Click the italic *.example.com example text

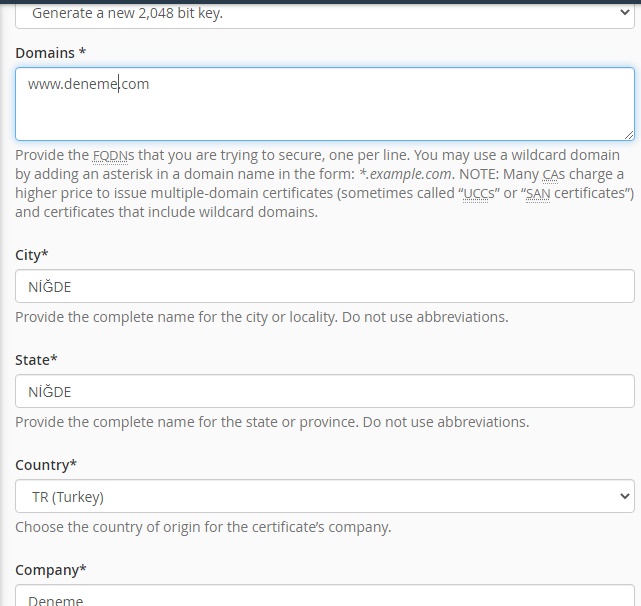[x=407, y=175]
